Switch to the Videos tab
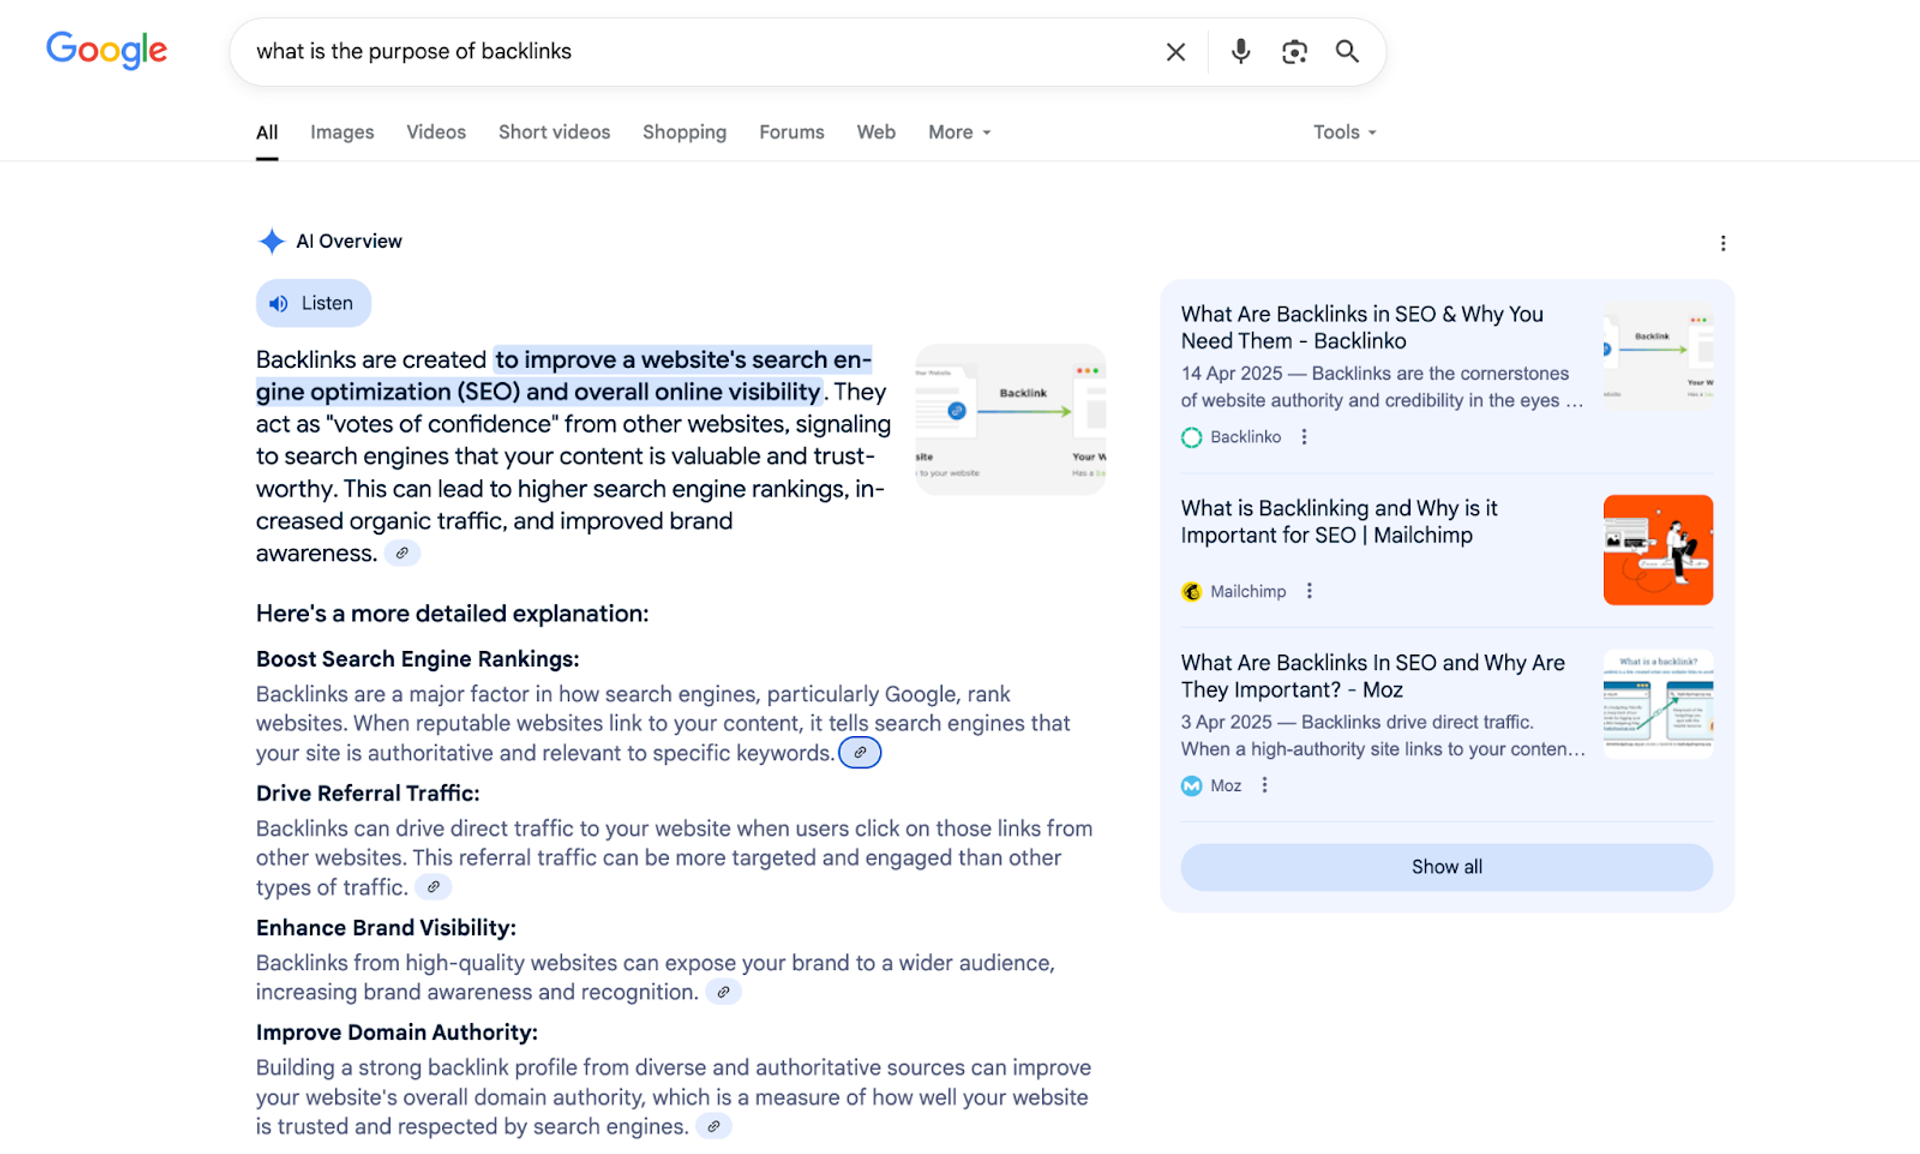The width and height of the screenshot is (1920, 1154). [436, 132]
